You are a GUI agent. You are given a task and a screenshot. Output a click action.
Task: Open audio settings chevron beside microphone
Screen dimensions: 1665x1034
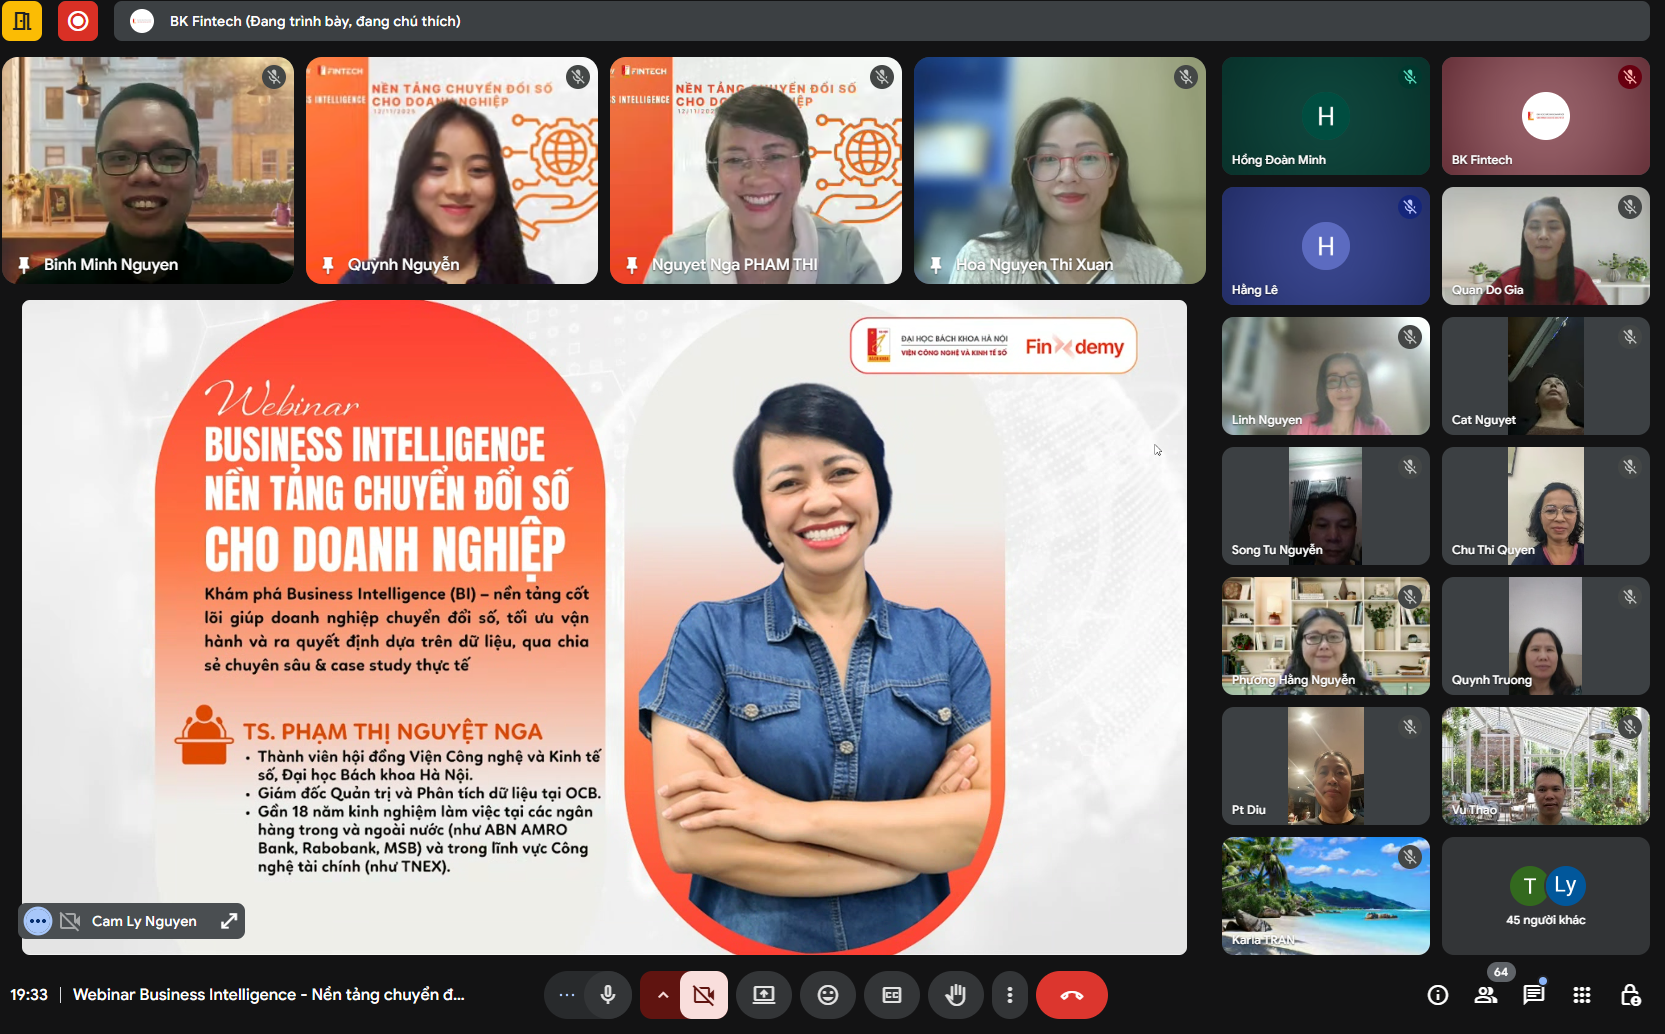coord(662,995)
